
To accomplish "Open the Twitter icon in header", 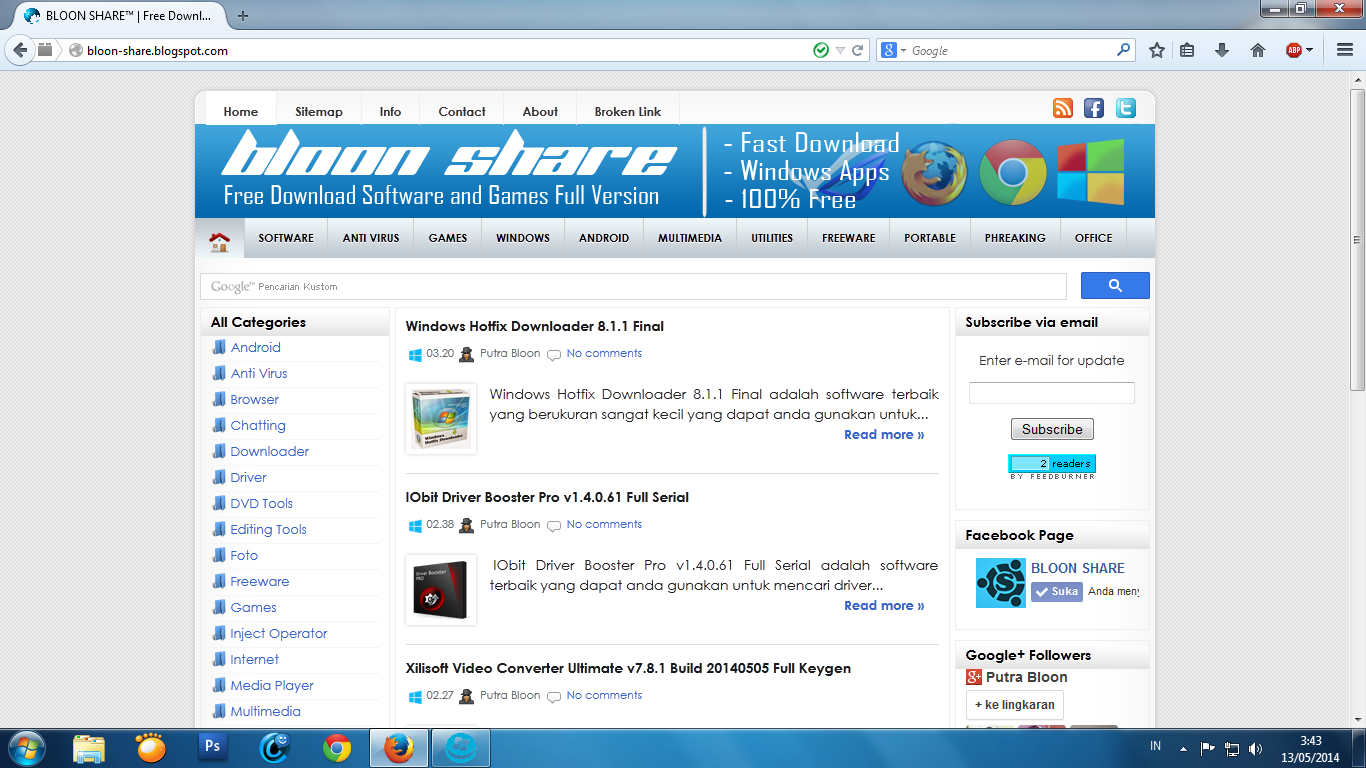I will click(x=1126, y=108).
